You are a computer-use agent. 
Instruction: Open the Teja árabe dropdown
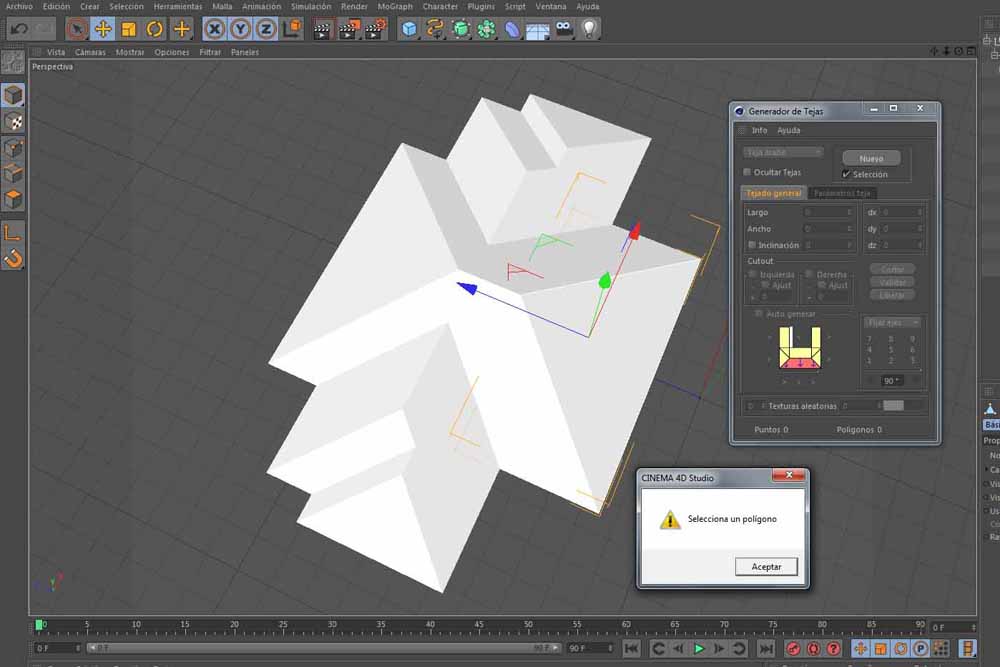click(x=783, y=153)
